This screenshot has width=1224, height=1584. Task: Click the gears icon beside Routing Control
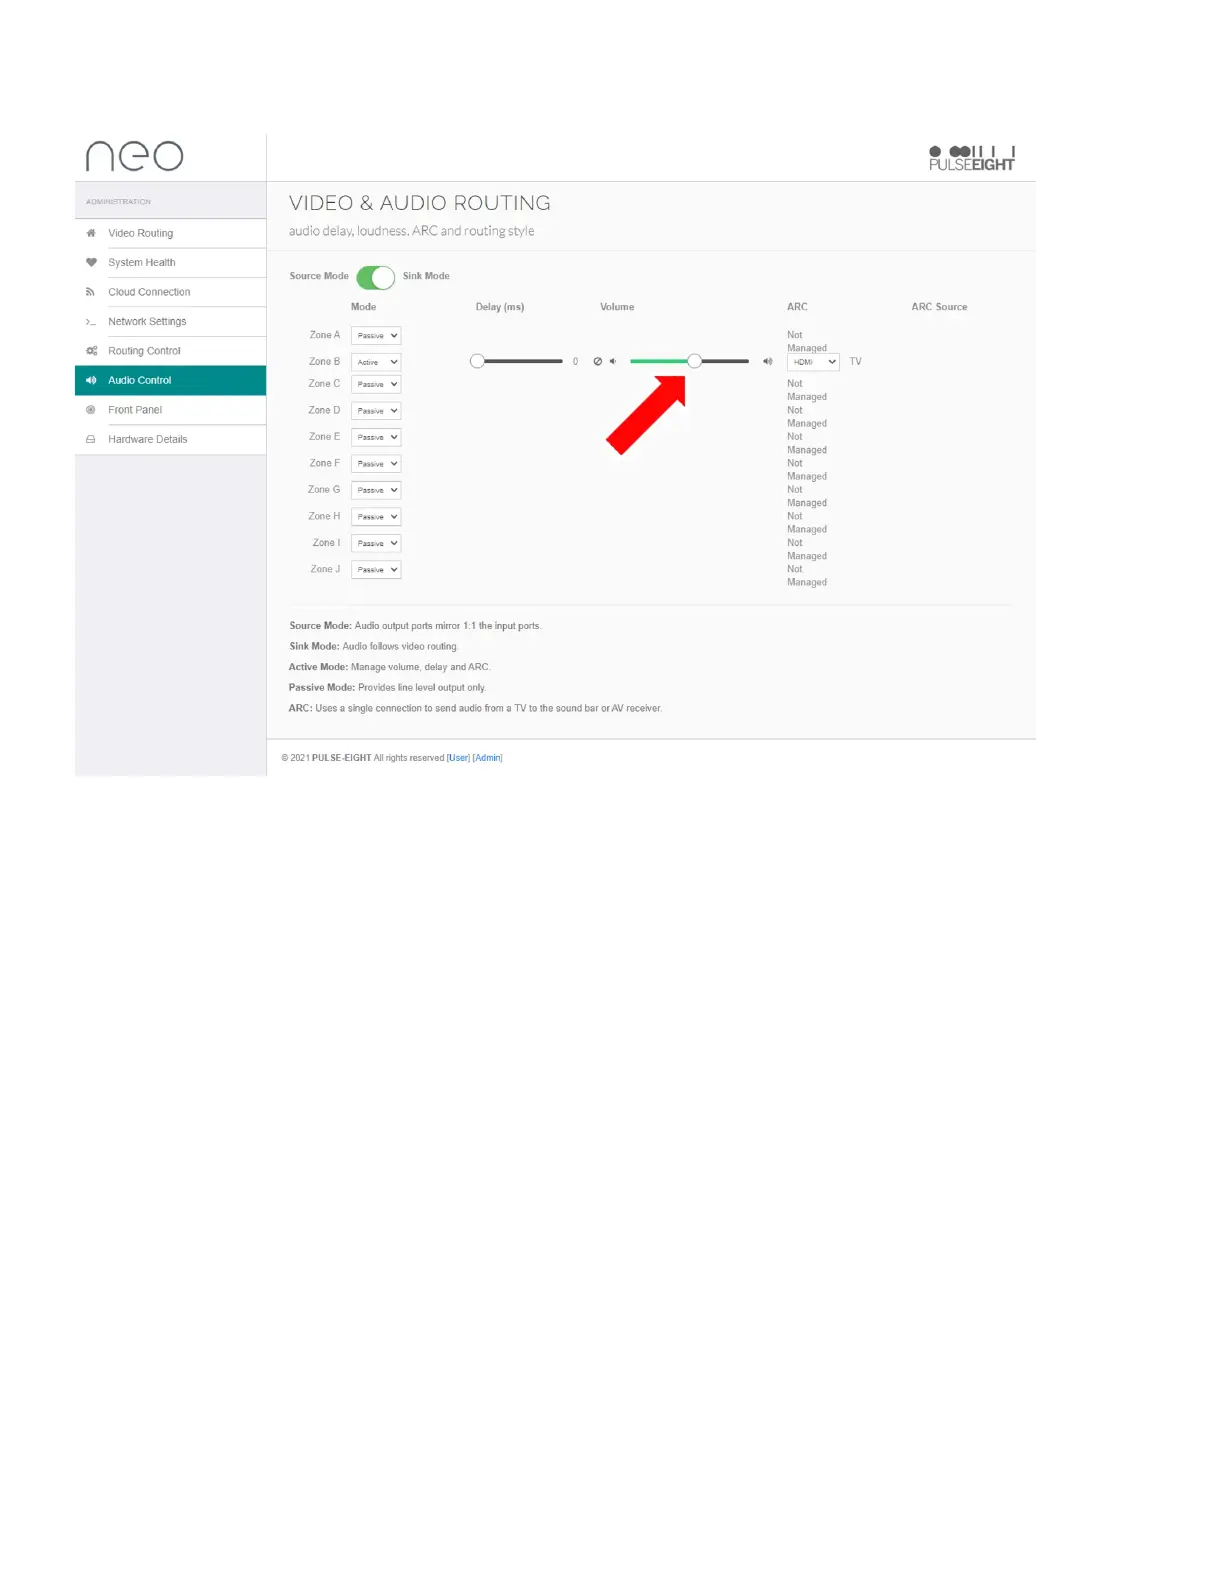pos(92,351)
